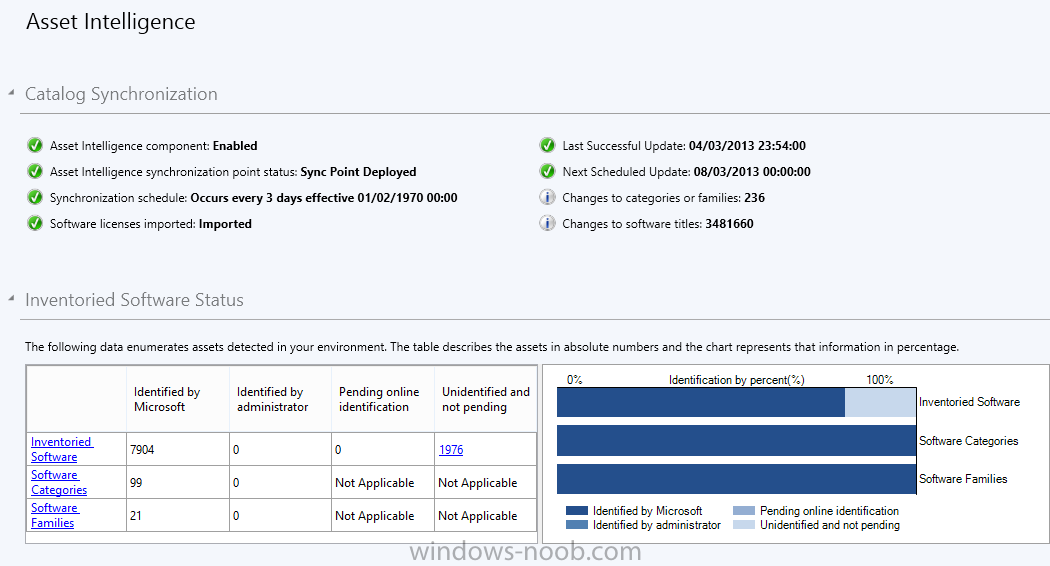Click Identification by percent(%) chart title
This screenshot has height=566, width=1050.
pos(737,380)
